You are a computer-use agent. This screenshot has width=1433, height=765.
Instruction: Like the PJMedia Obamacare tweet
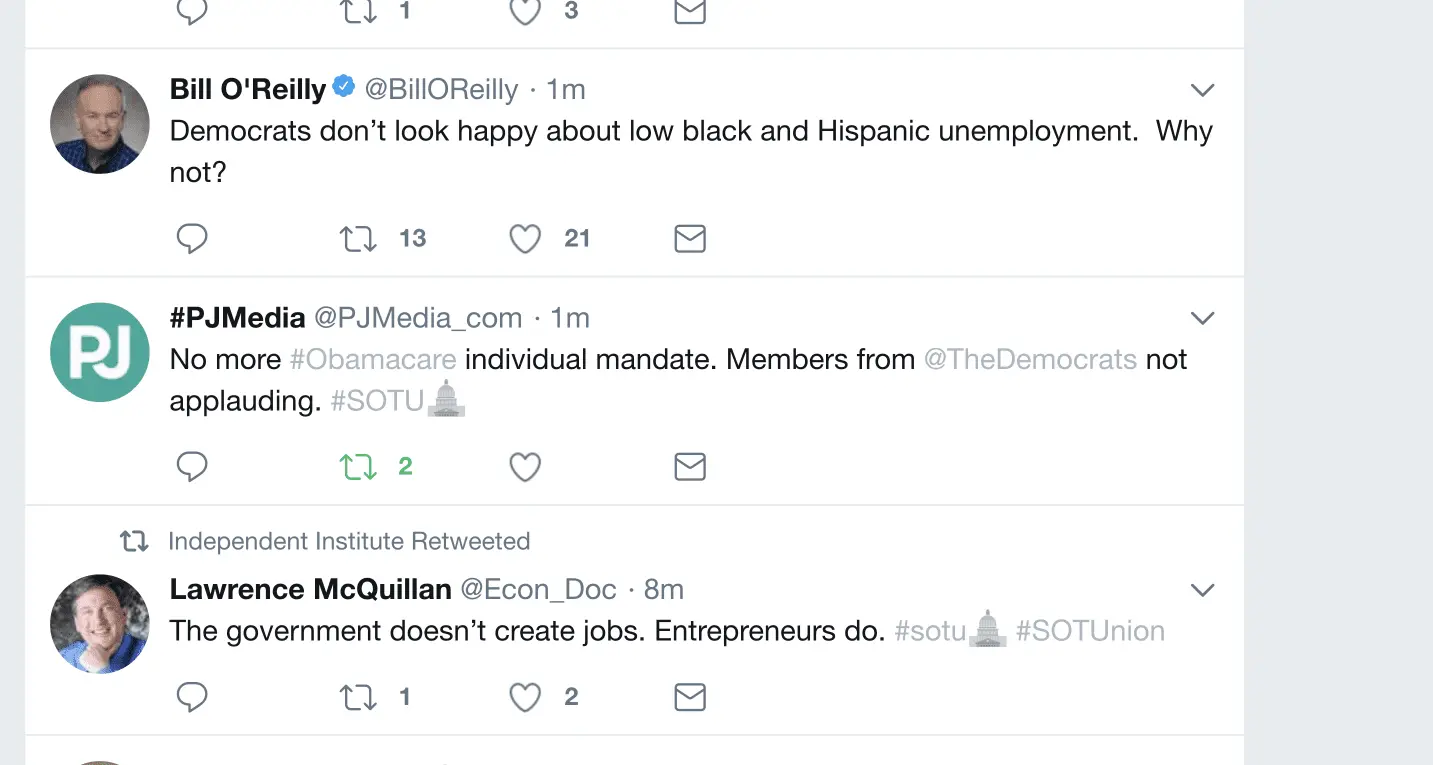[525, 466]
